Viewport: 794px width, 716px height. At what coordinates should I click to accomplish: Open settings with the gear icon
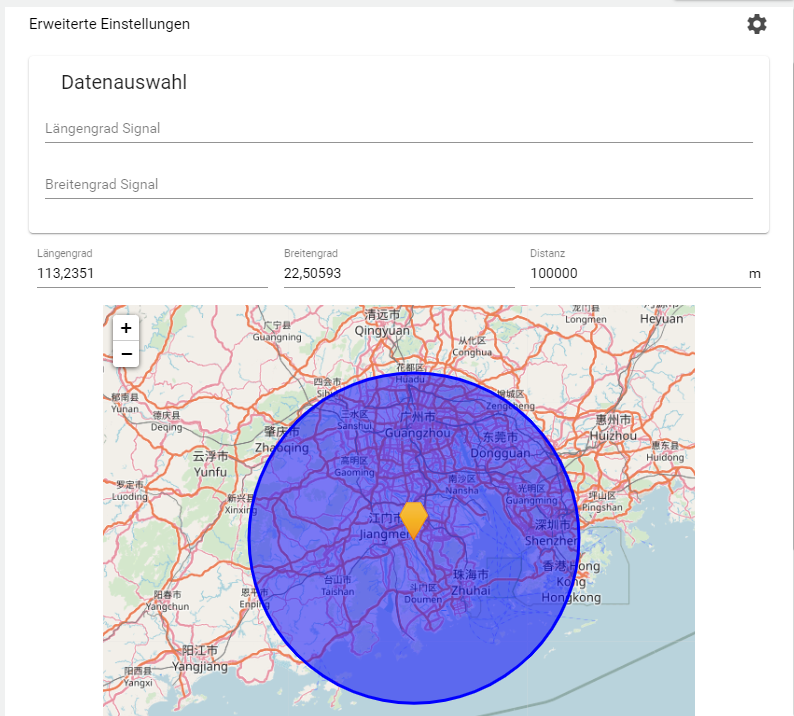tap(757, 24)
